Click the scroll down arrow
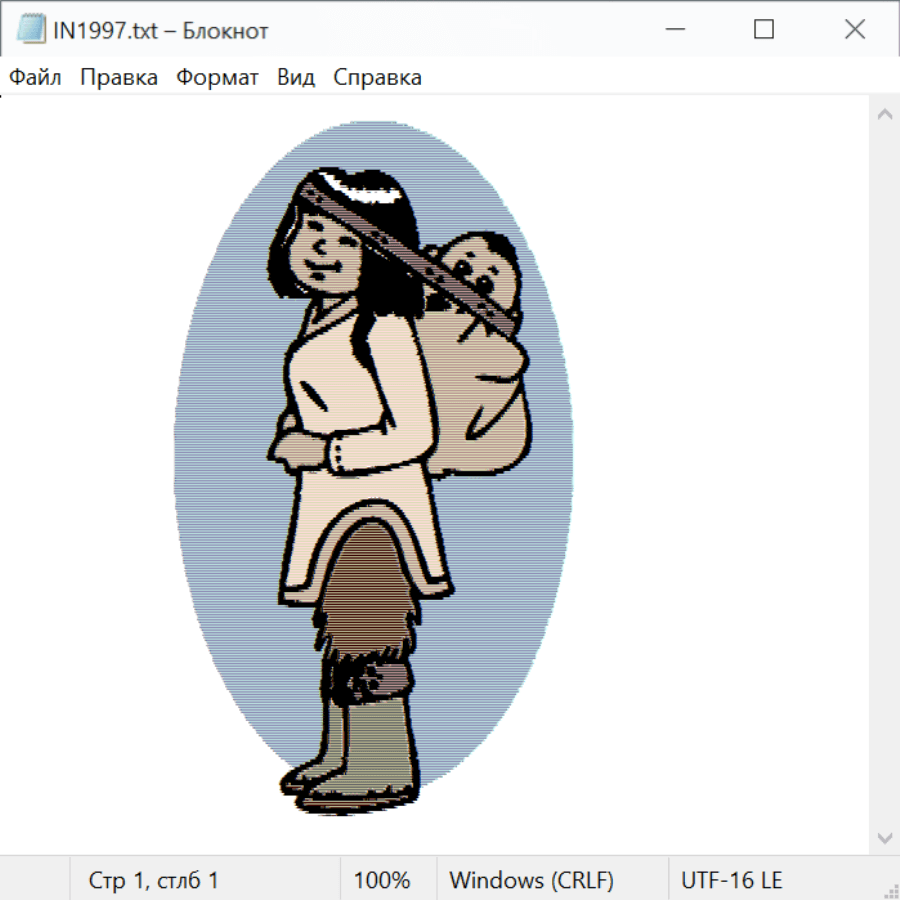900x900 pixels. coord(884,837)
